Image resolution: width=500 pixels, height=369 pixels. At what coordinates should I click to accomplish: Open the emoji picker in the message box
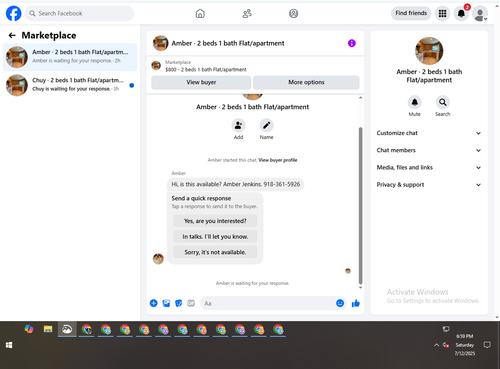click(340, 303)
